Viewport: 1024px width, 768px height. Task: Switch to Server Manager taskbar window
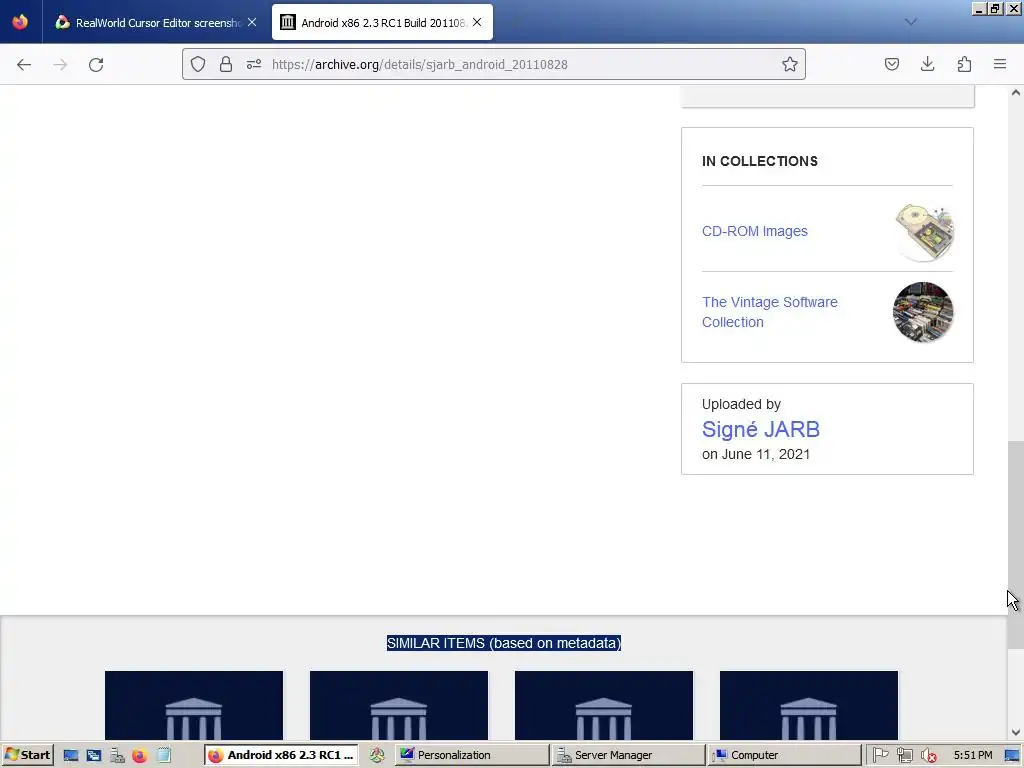(628, 755)
